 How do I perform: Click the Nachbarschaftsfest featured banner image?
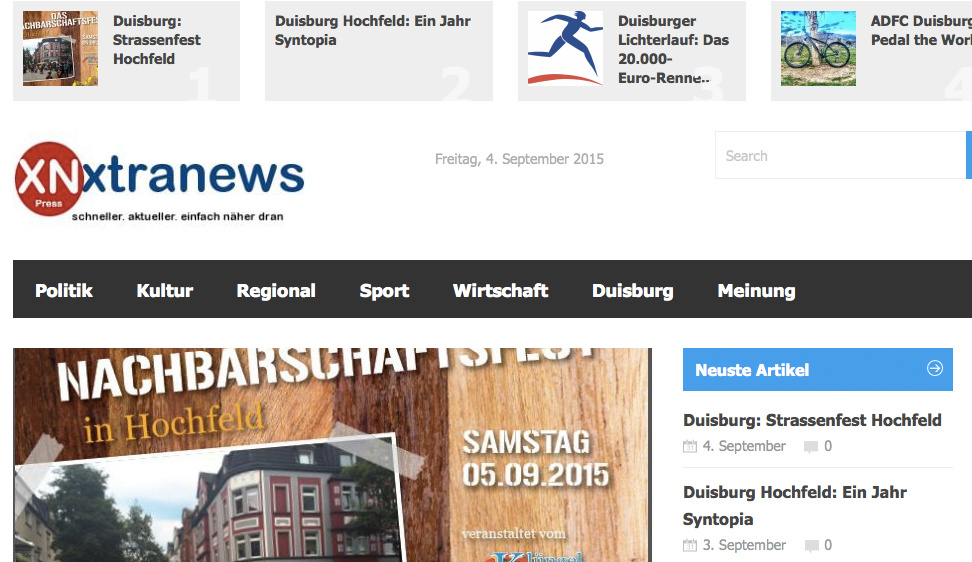coord(332,455)
